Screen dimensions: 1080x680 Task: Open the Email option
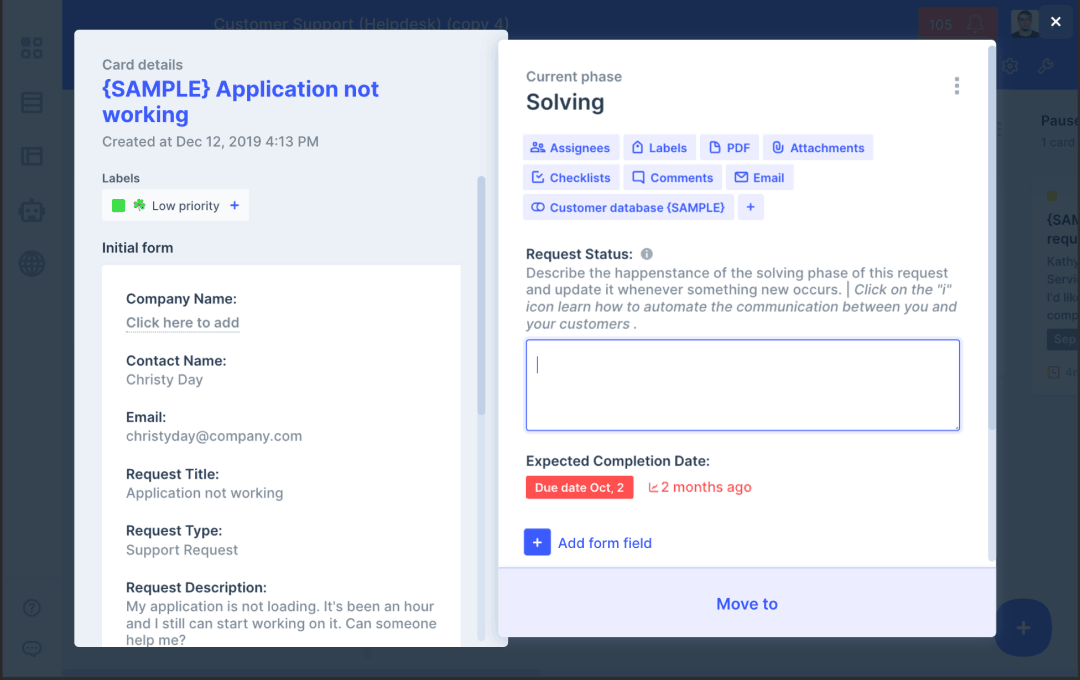758,178
